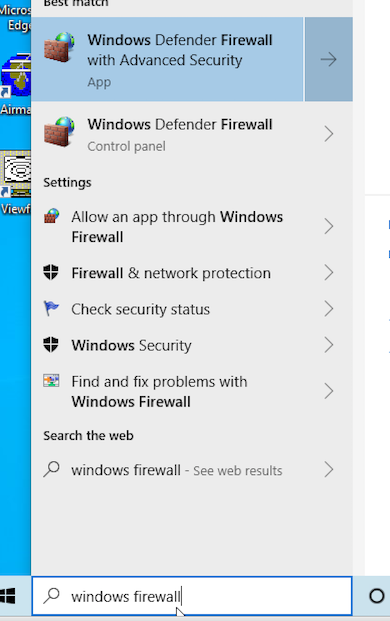Click the search box containing windows firewall

(x=192, y=596)
